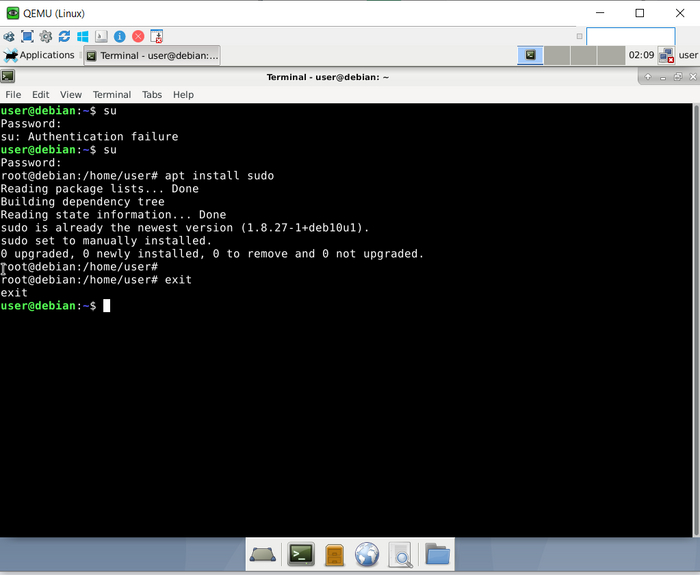Click the keyboard shortcut key icon

click(x=101, y=37)
